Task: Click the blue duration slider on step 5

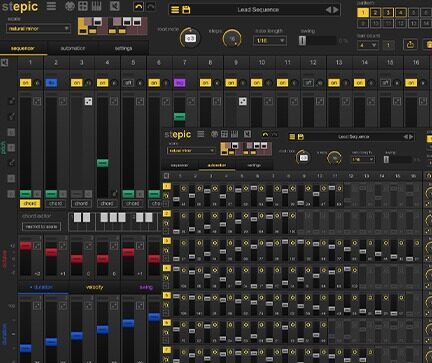Action: coord(128,323)
